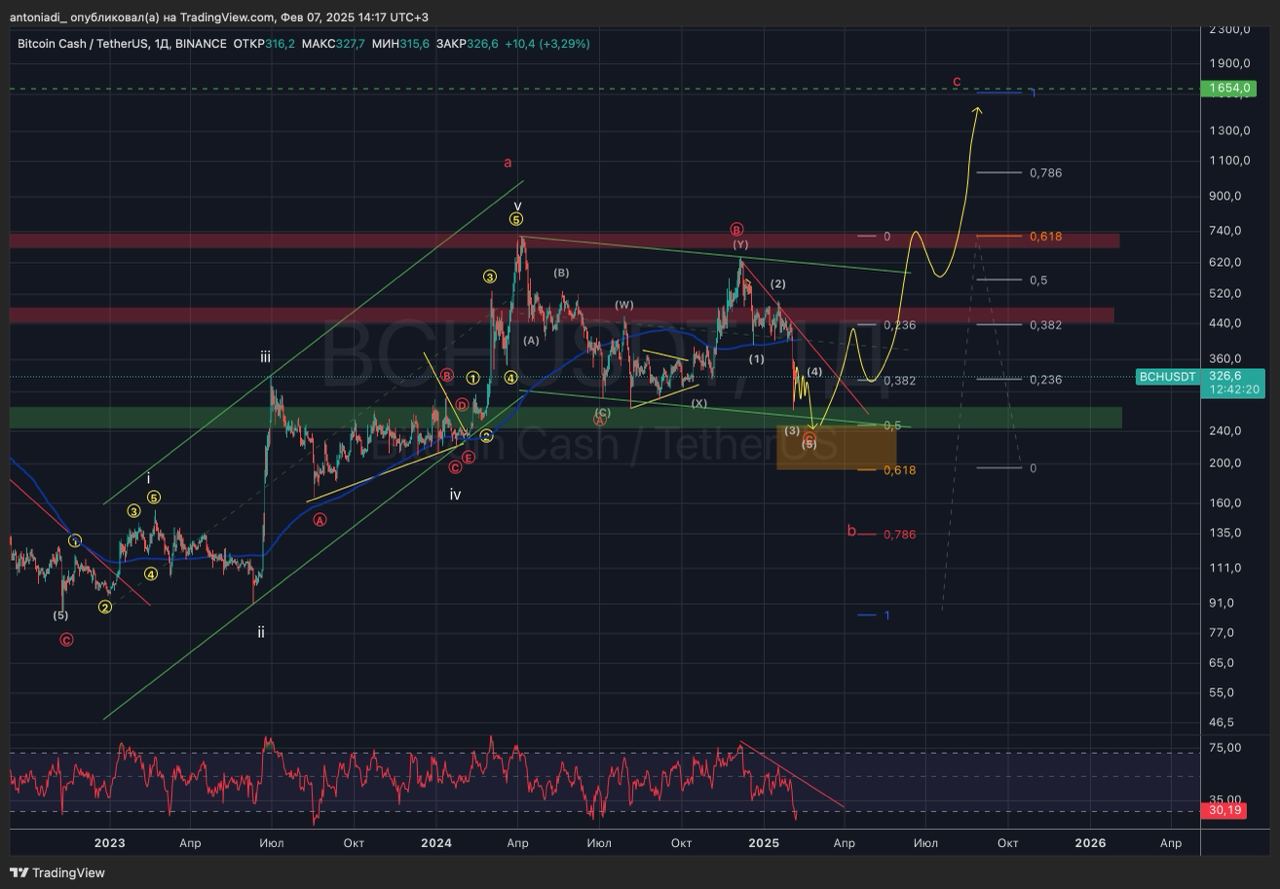Image resolution: width=1280 pixels, height=889 pixels.
Task: Click the +10,4 (+3,29%) change value
Action: pyautogui.click(x=547, y=44)
